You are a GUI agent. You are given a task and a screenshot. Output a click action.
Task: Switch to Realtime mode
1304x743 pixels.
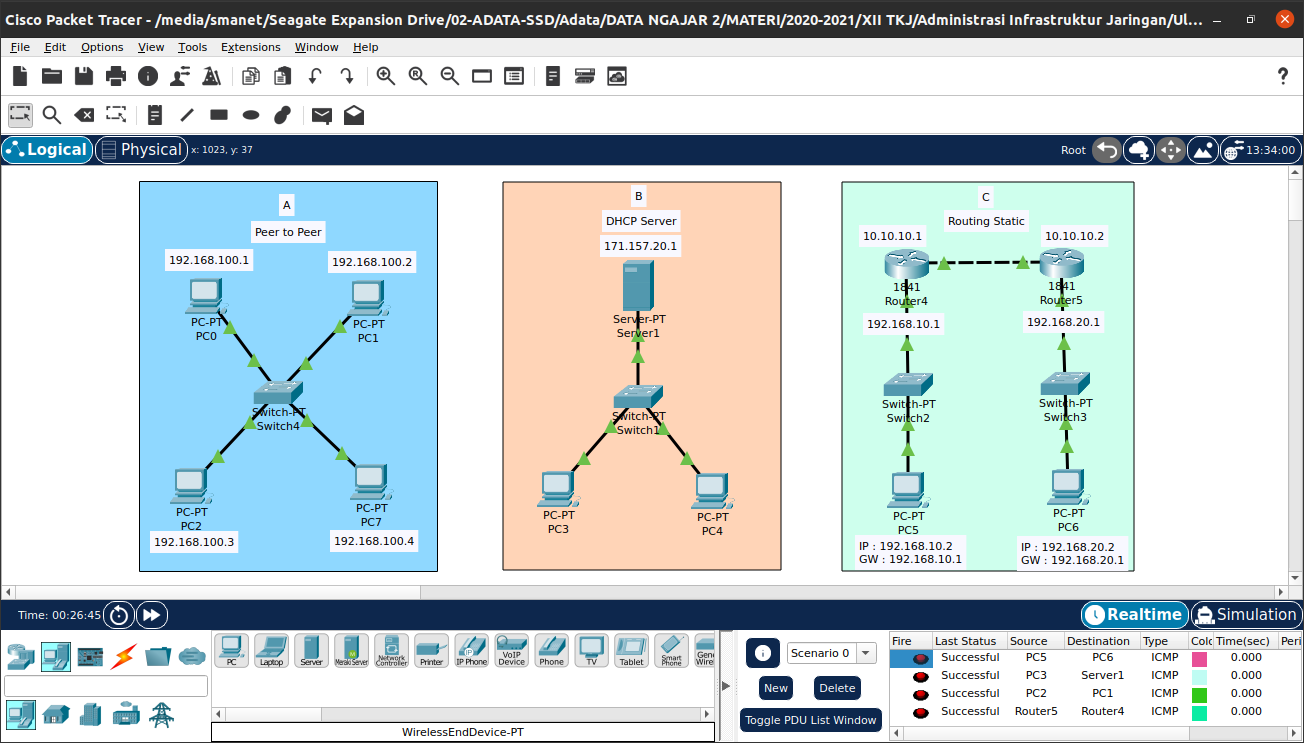point(1134,615)
